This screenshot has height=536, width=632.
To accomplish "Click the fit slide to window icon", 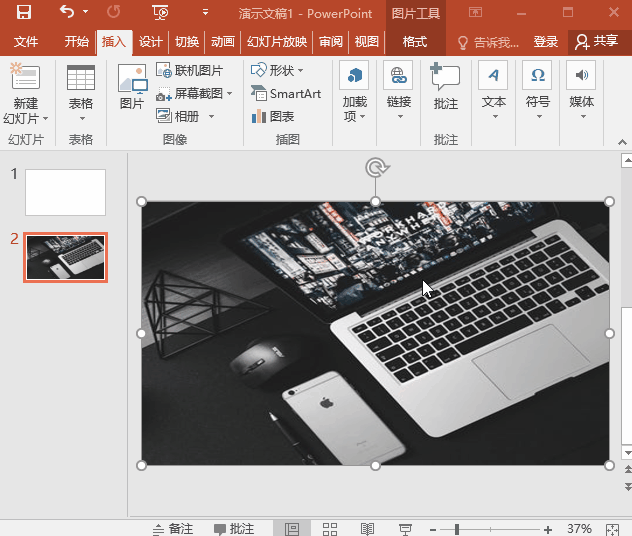I will 612,528.
